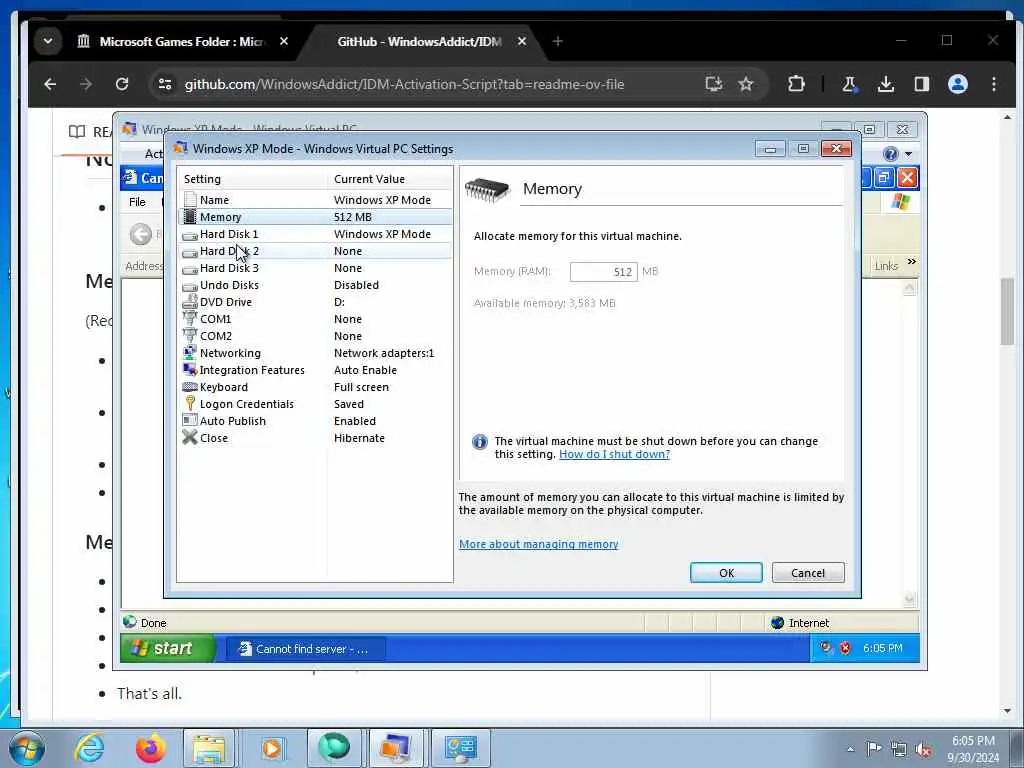Open 'More about managing memory' link
This screenshot has height=768, width=1024.
coord(539,544)
